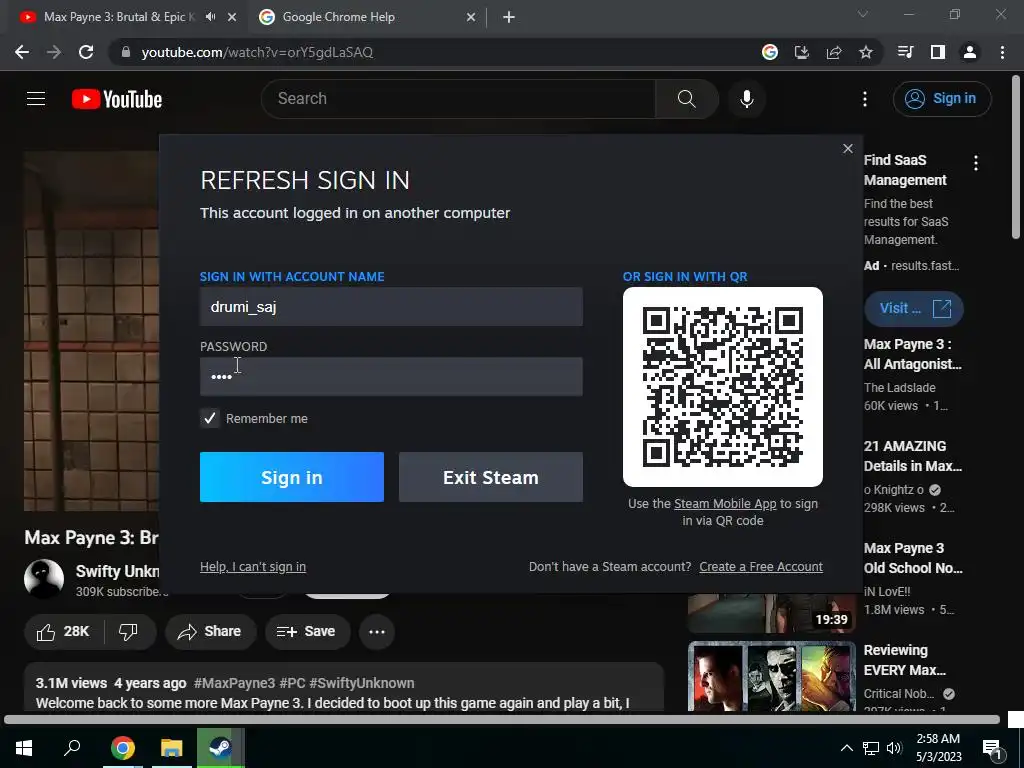Open the notification center icon

pyautogui.click(x=992, y=749)
